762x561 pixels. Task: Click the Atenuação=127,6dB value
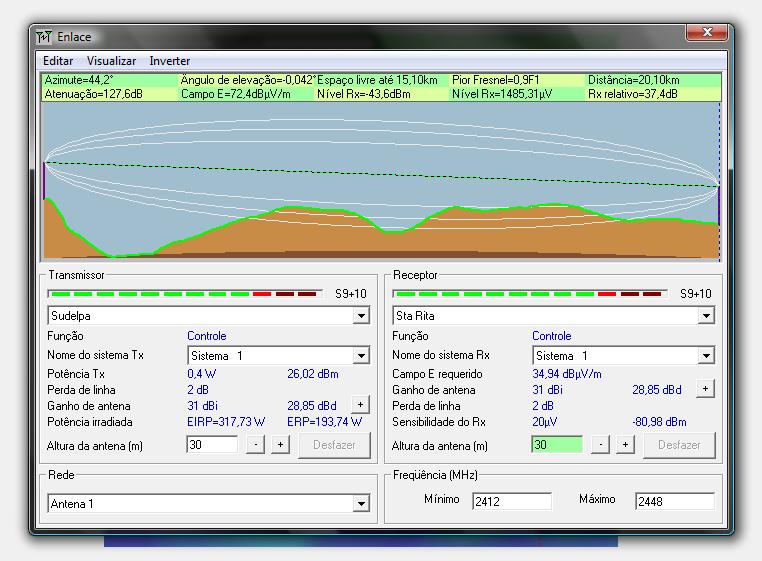point(93,94)
